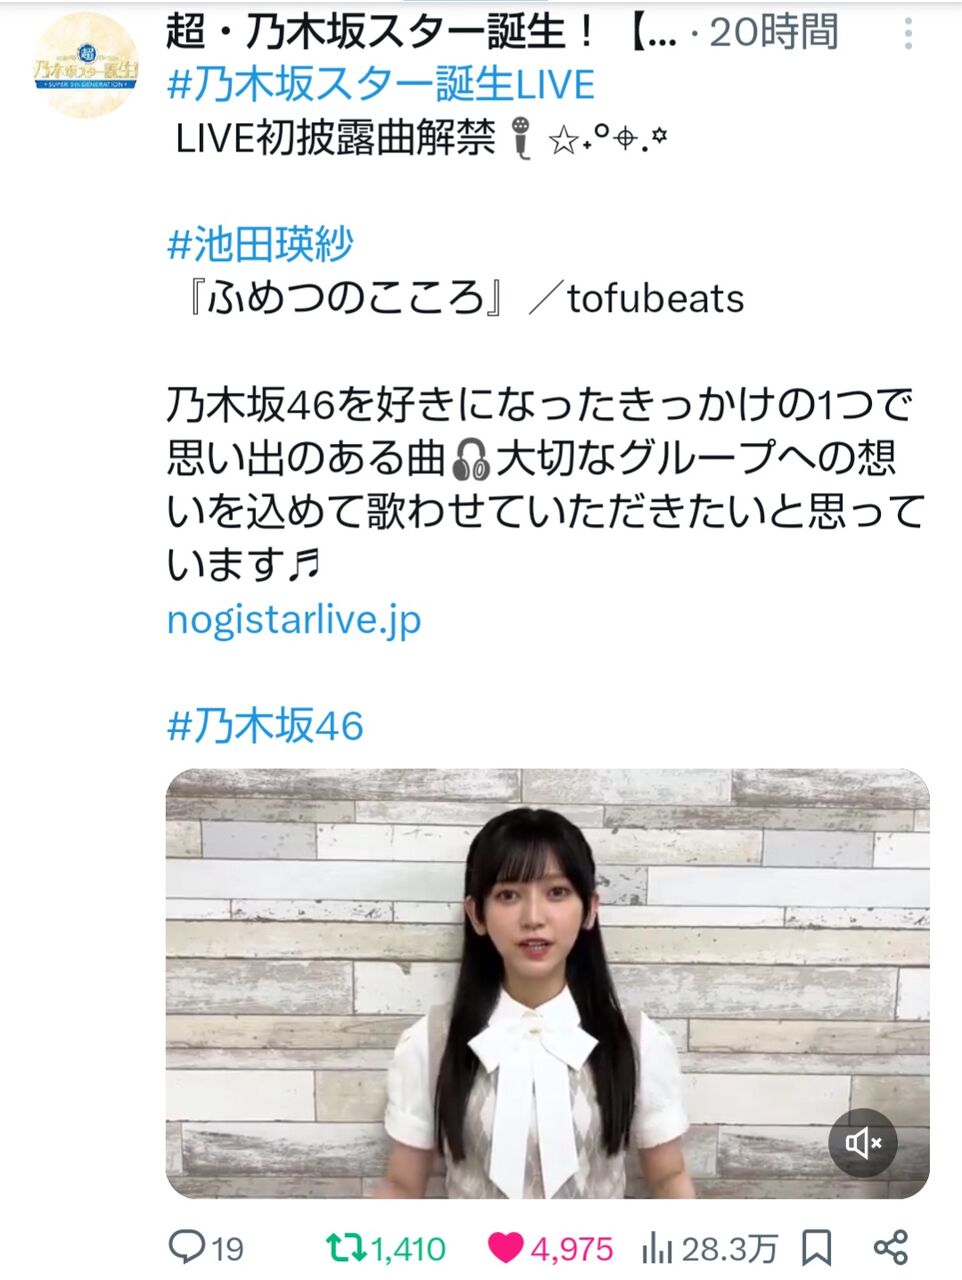
Task: Open the 20時間 timestamp
Action: pyautogui.click(x=773, y=32)
